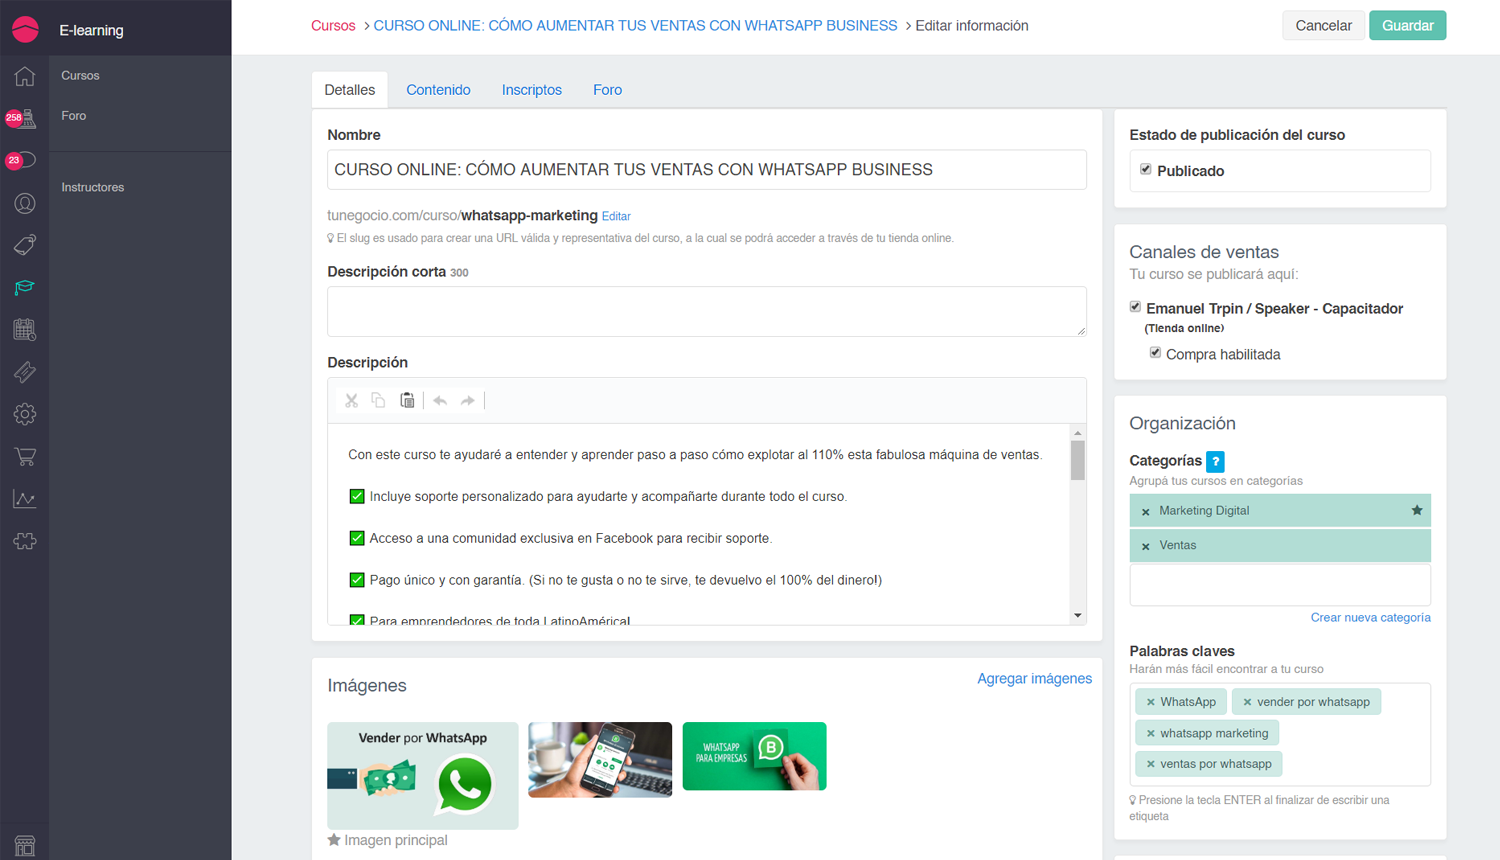This screenshot has height=860, width=1500.
Task: Select the WhatsApp para empresas thumbnail
Action: [754, 756]
